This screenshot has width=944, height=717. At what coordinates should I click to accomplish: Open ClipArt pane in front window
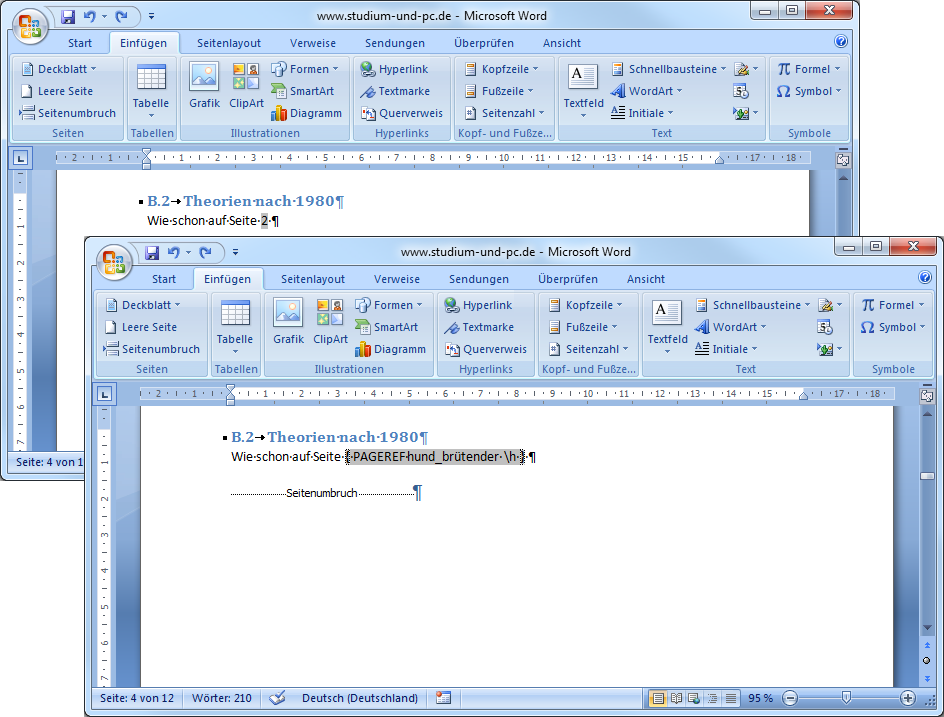click(330, 322)
